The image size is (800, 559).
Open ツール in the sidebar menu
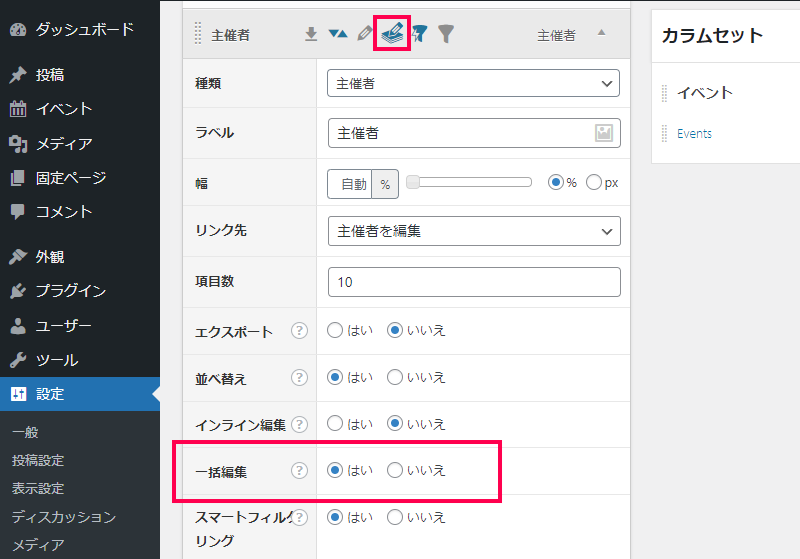80,360
